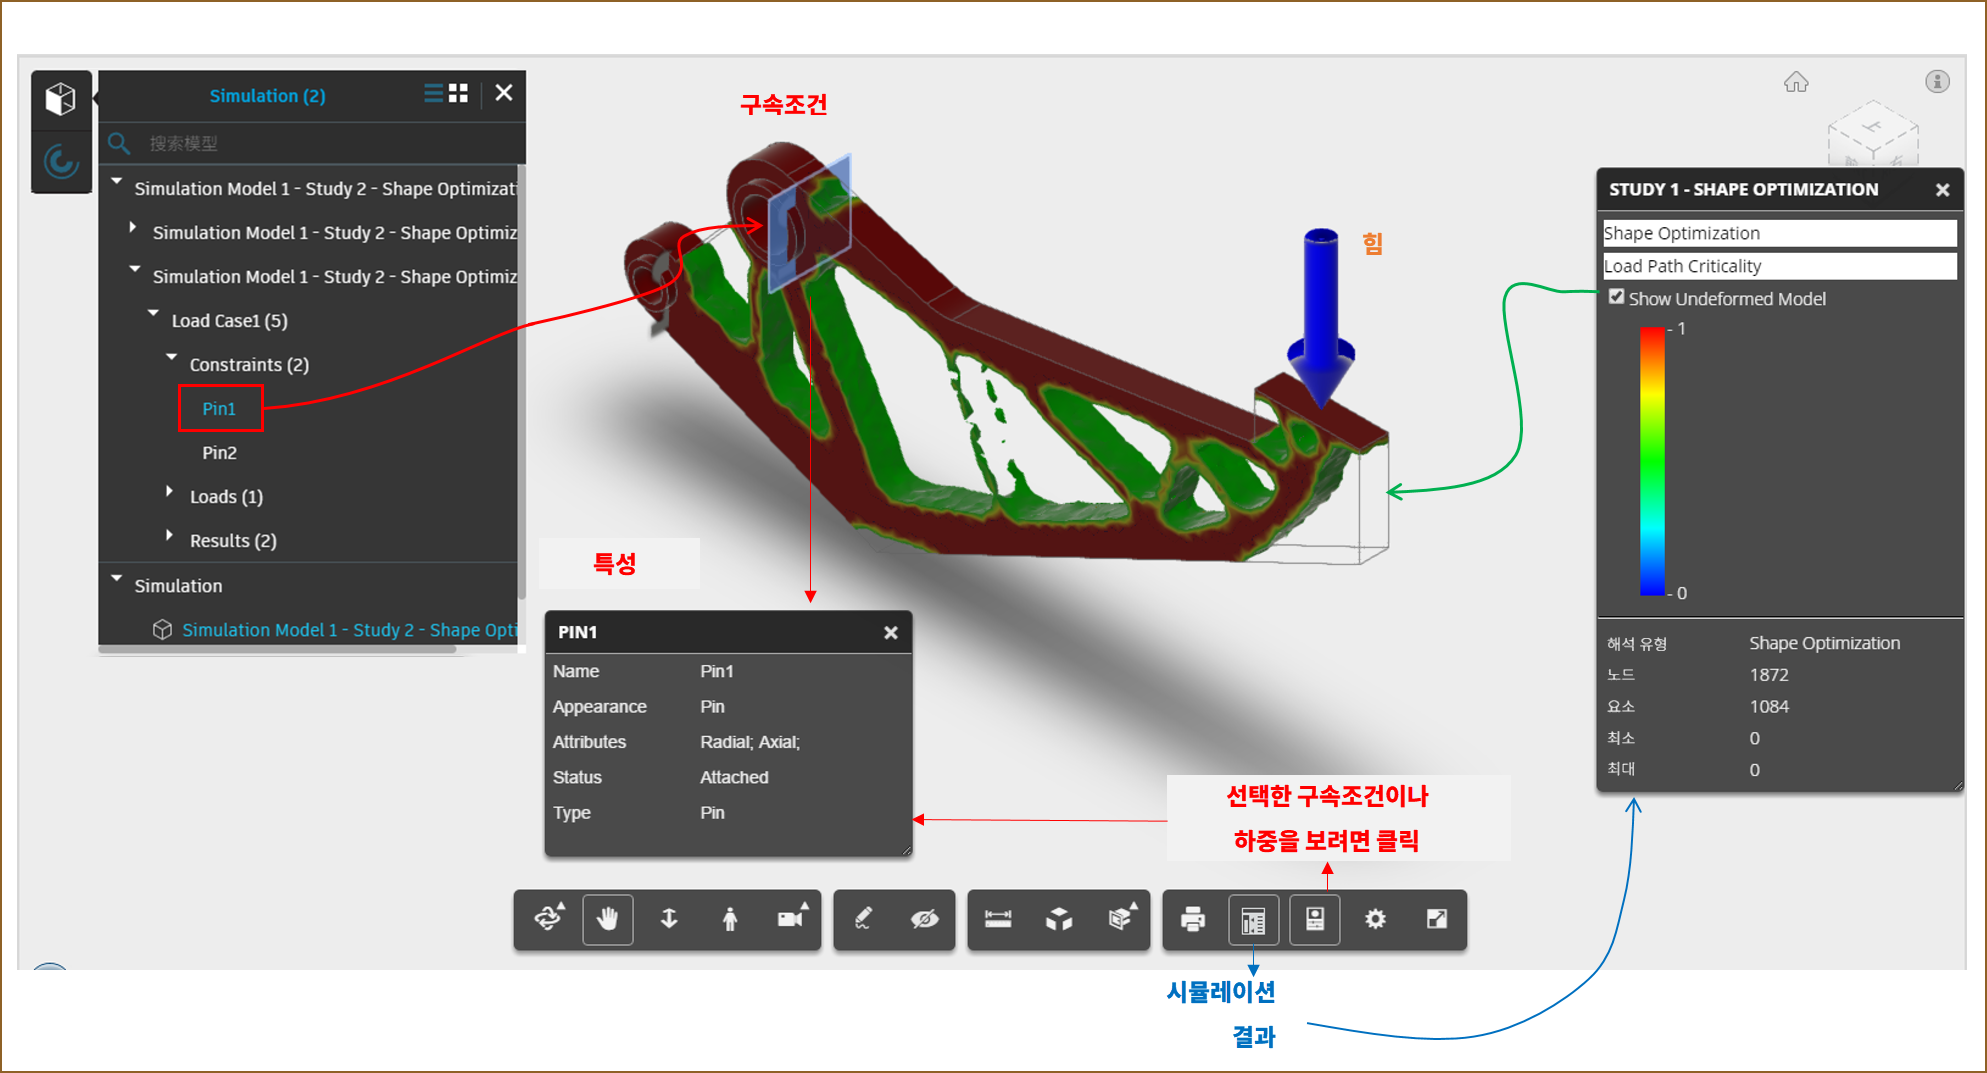Close the PIN1 properties panel
1987x1073 pixels.
(891, 632)
